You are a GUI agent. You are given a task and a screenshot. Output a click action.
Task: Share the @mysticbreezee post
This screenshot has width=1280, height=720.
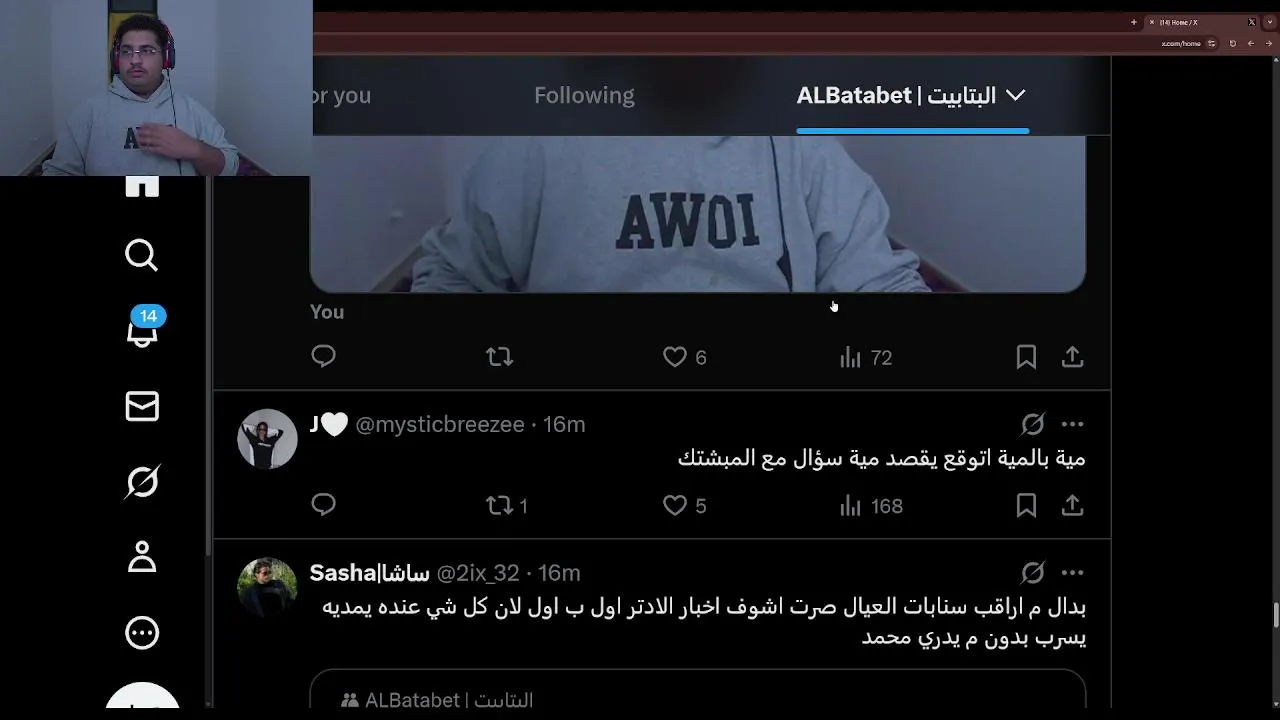point(1072,505)
